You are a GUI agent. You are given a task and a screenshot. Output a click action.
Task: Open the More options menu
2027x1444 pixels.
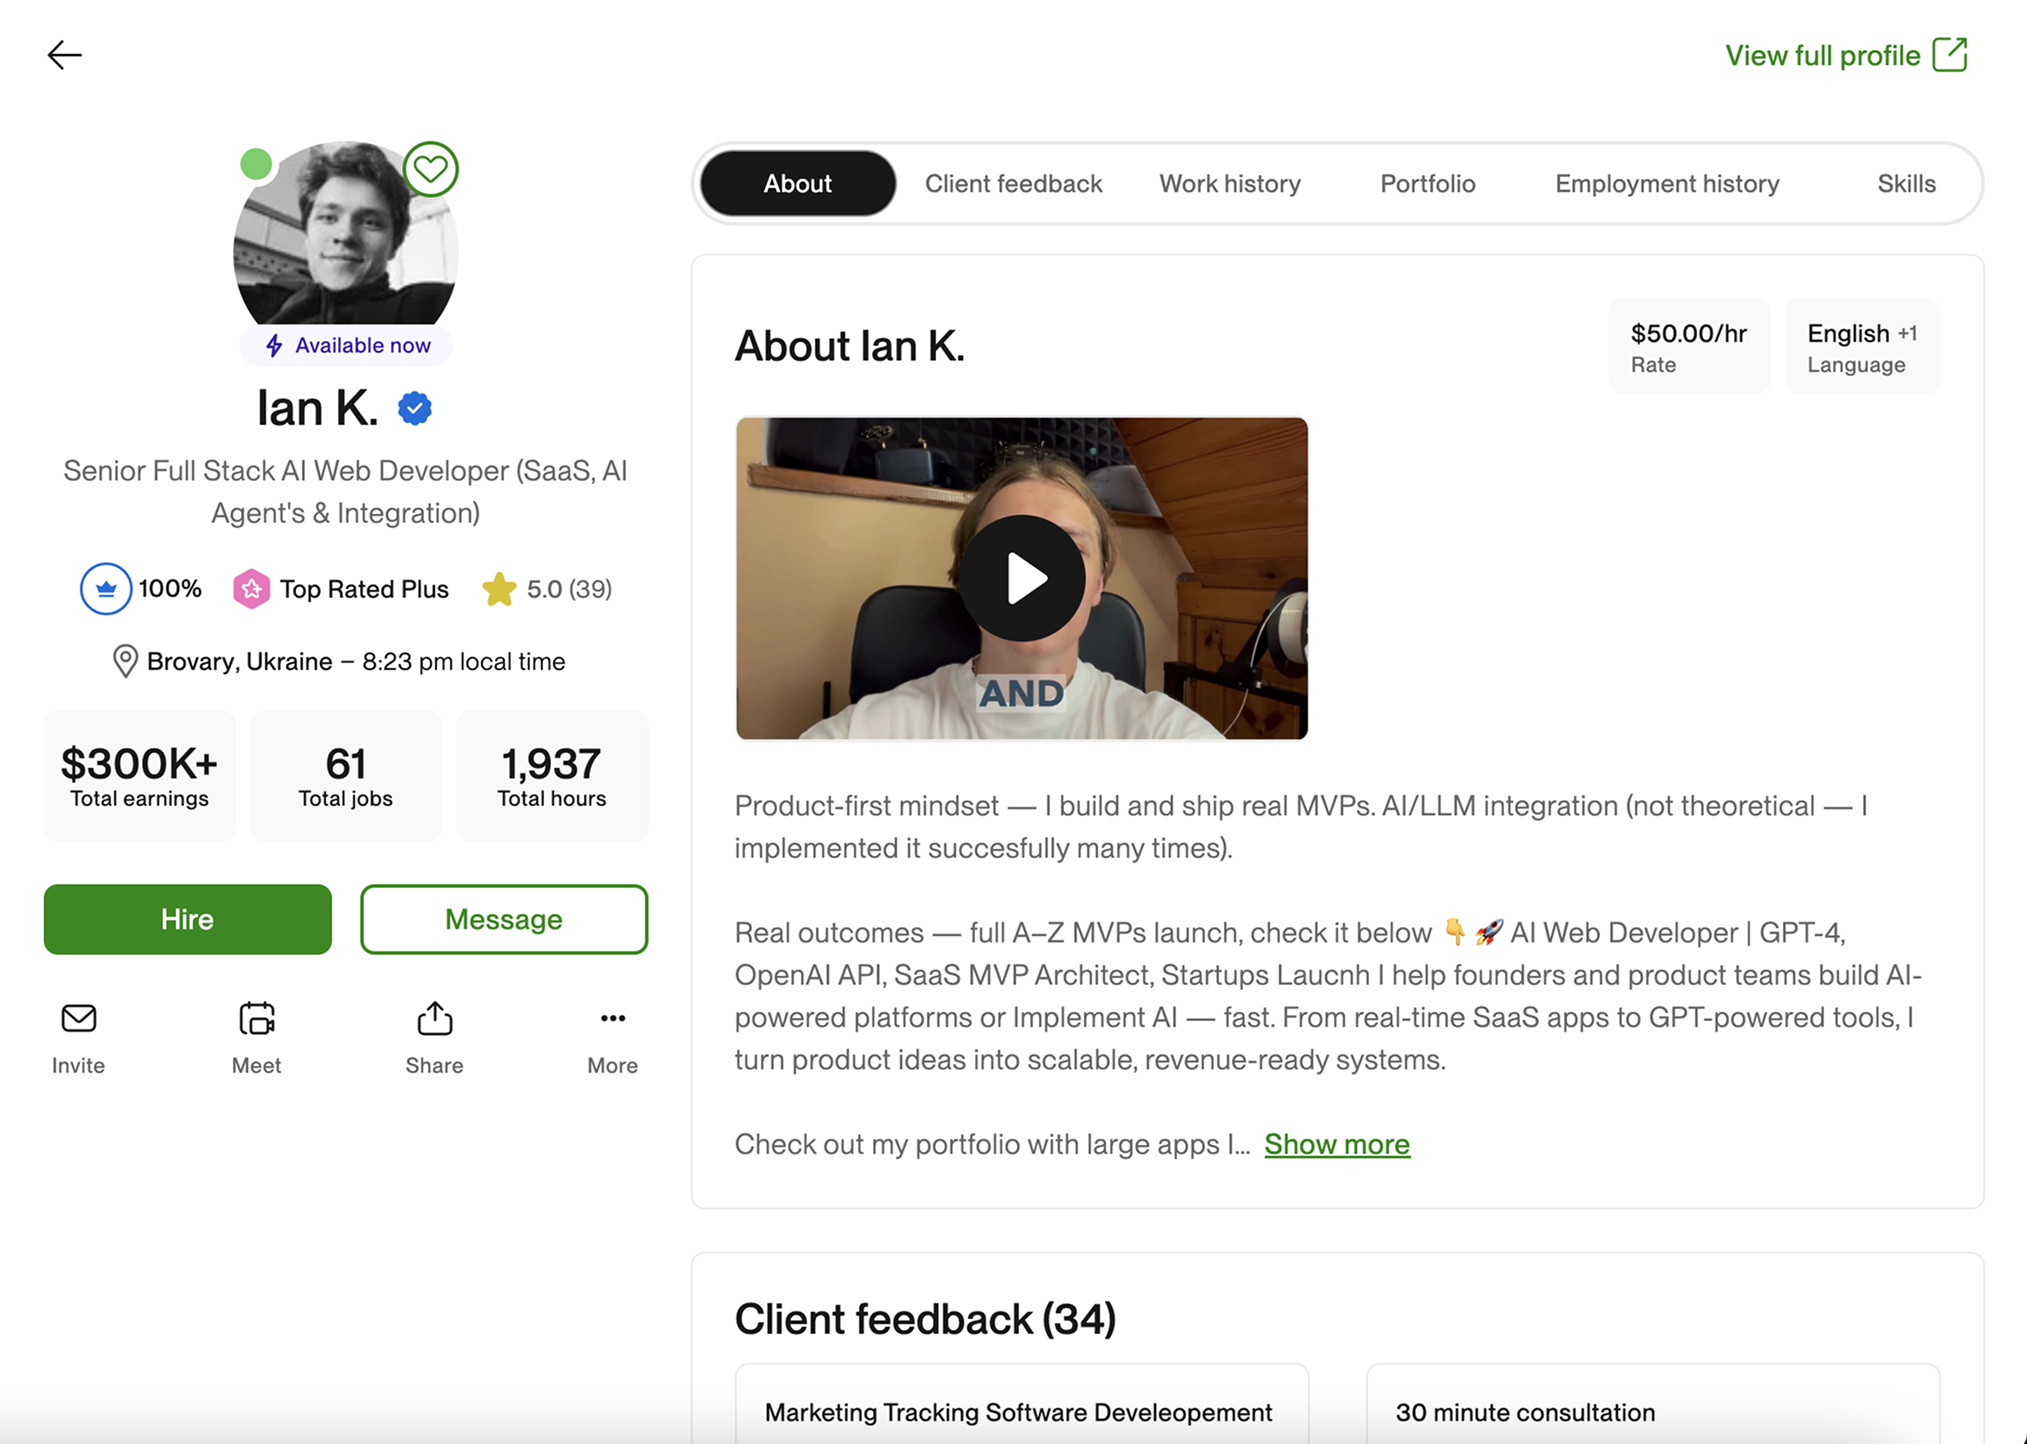click(x=612, y=1018)
